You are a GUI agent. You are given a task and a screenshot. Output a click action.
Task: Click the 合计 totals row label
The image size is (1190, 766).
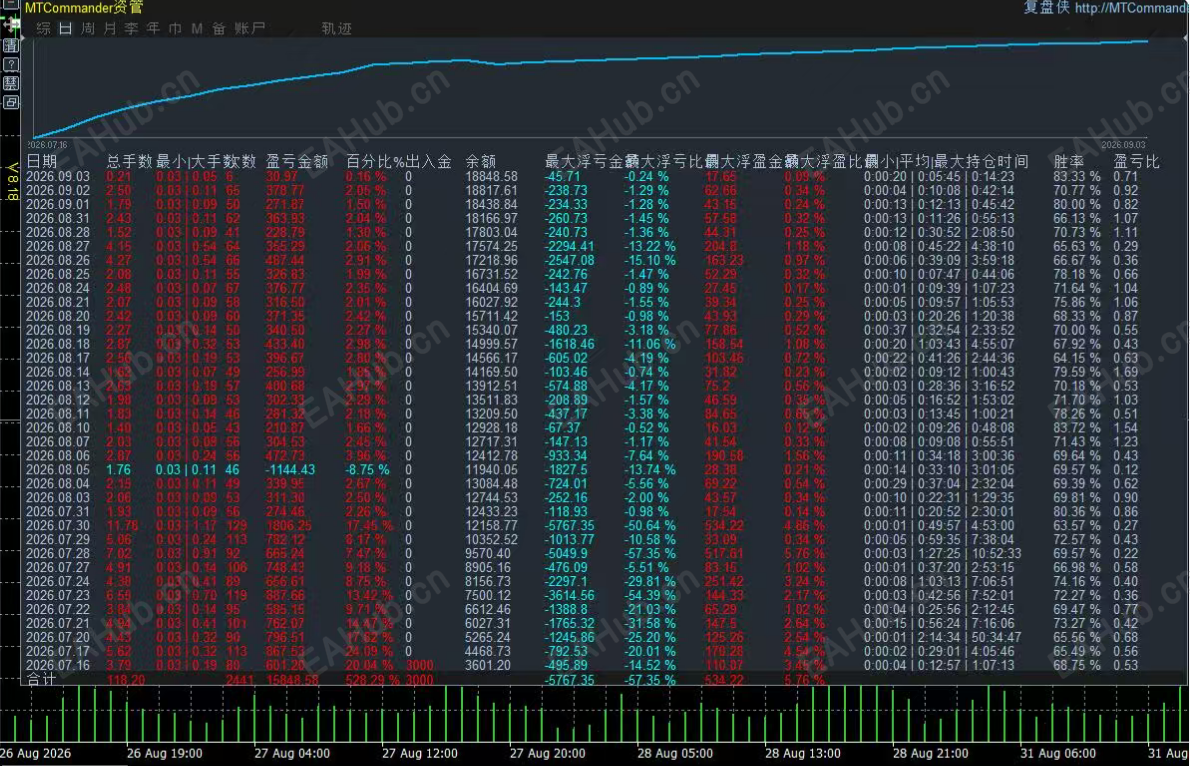tap(42, 679)
